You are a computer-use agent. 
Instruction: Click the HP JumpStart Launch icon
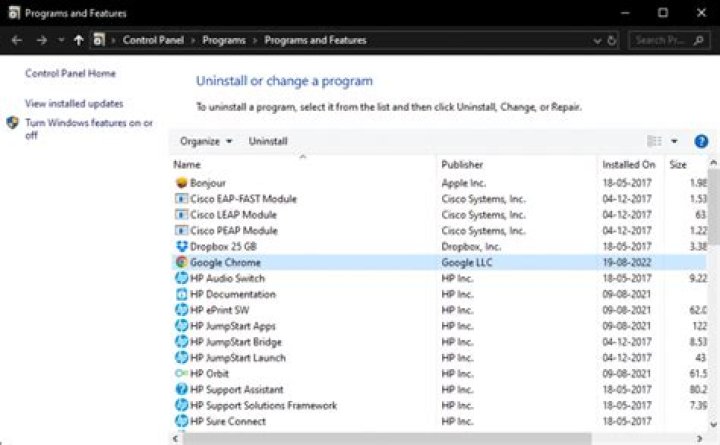tap(181, 358)
